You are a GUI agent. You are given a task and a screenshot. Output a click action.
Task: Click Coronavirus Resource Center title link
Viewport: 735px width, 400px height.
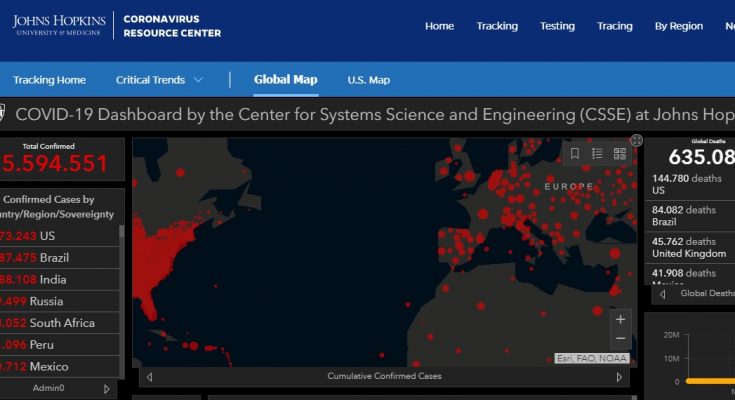point(172,26)
